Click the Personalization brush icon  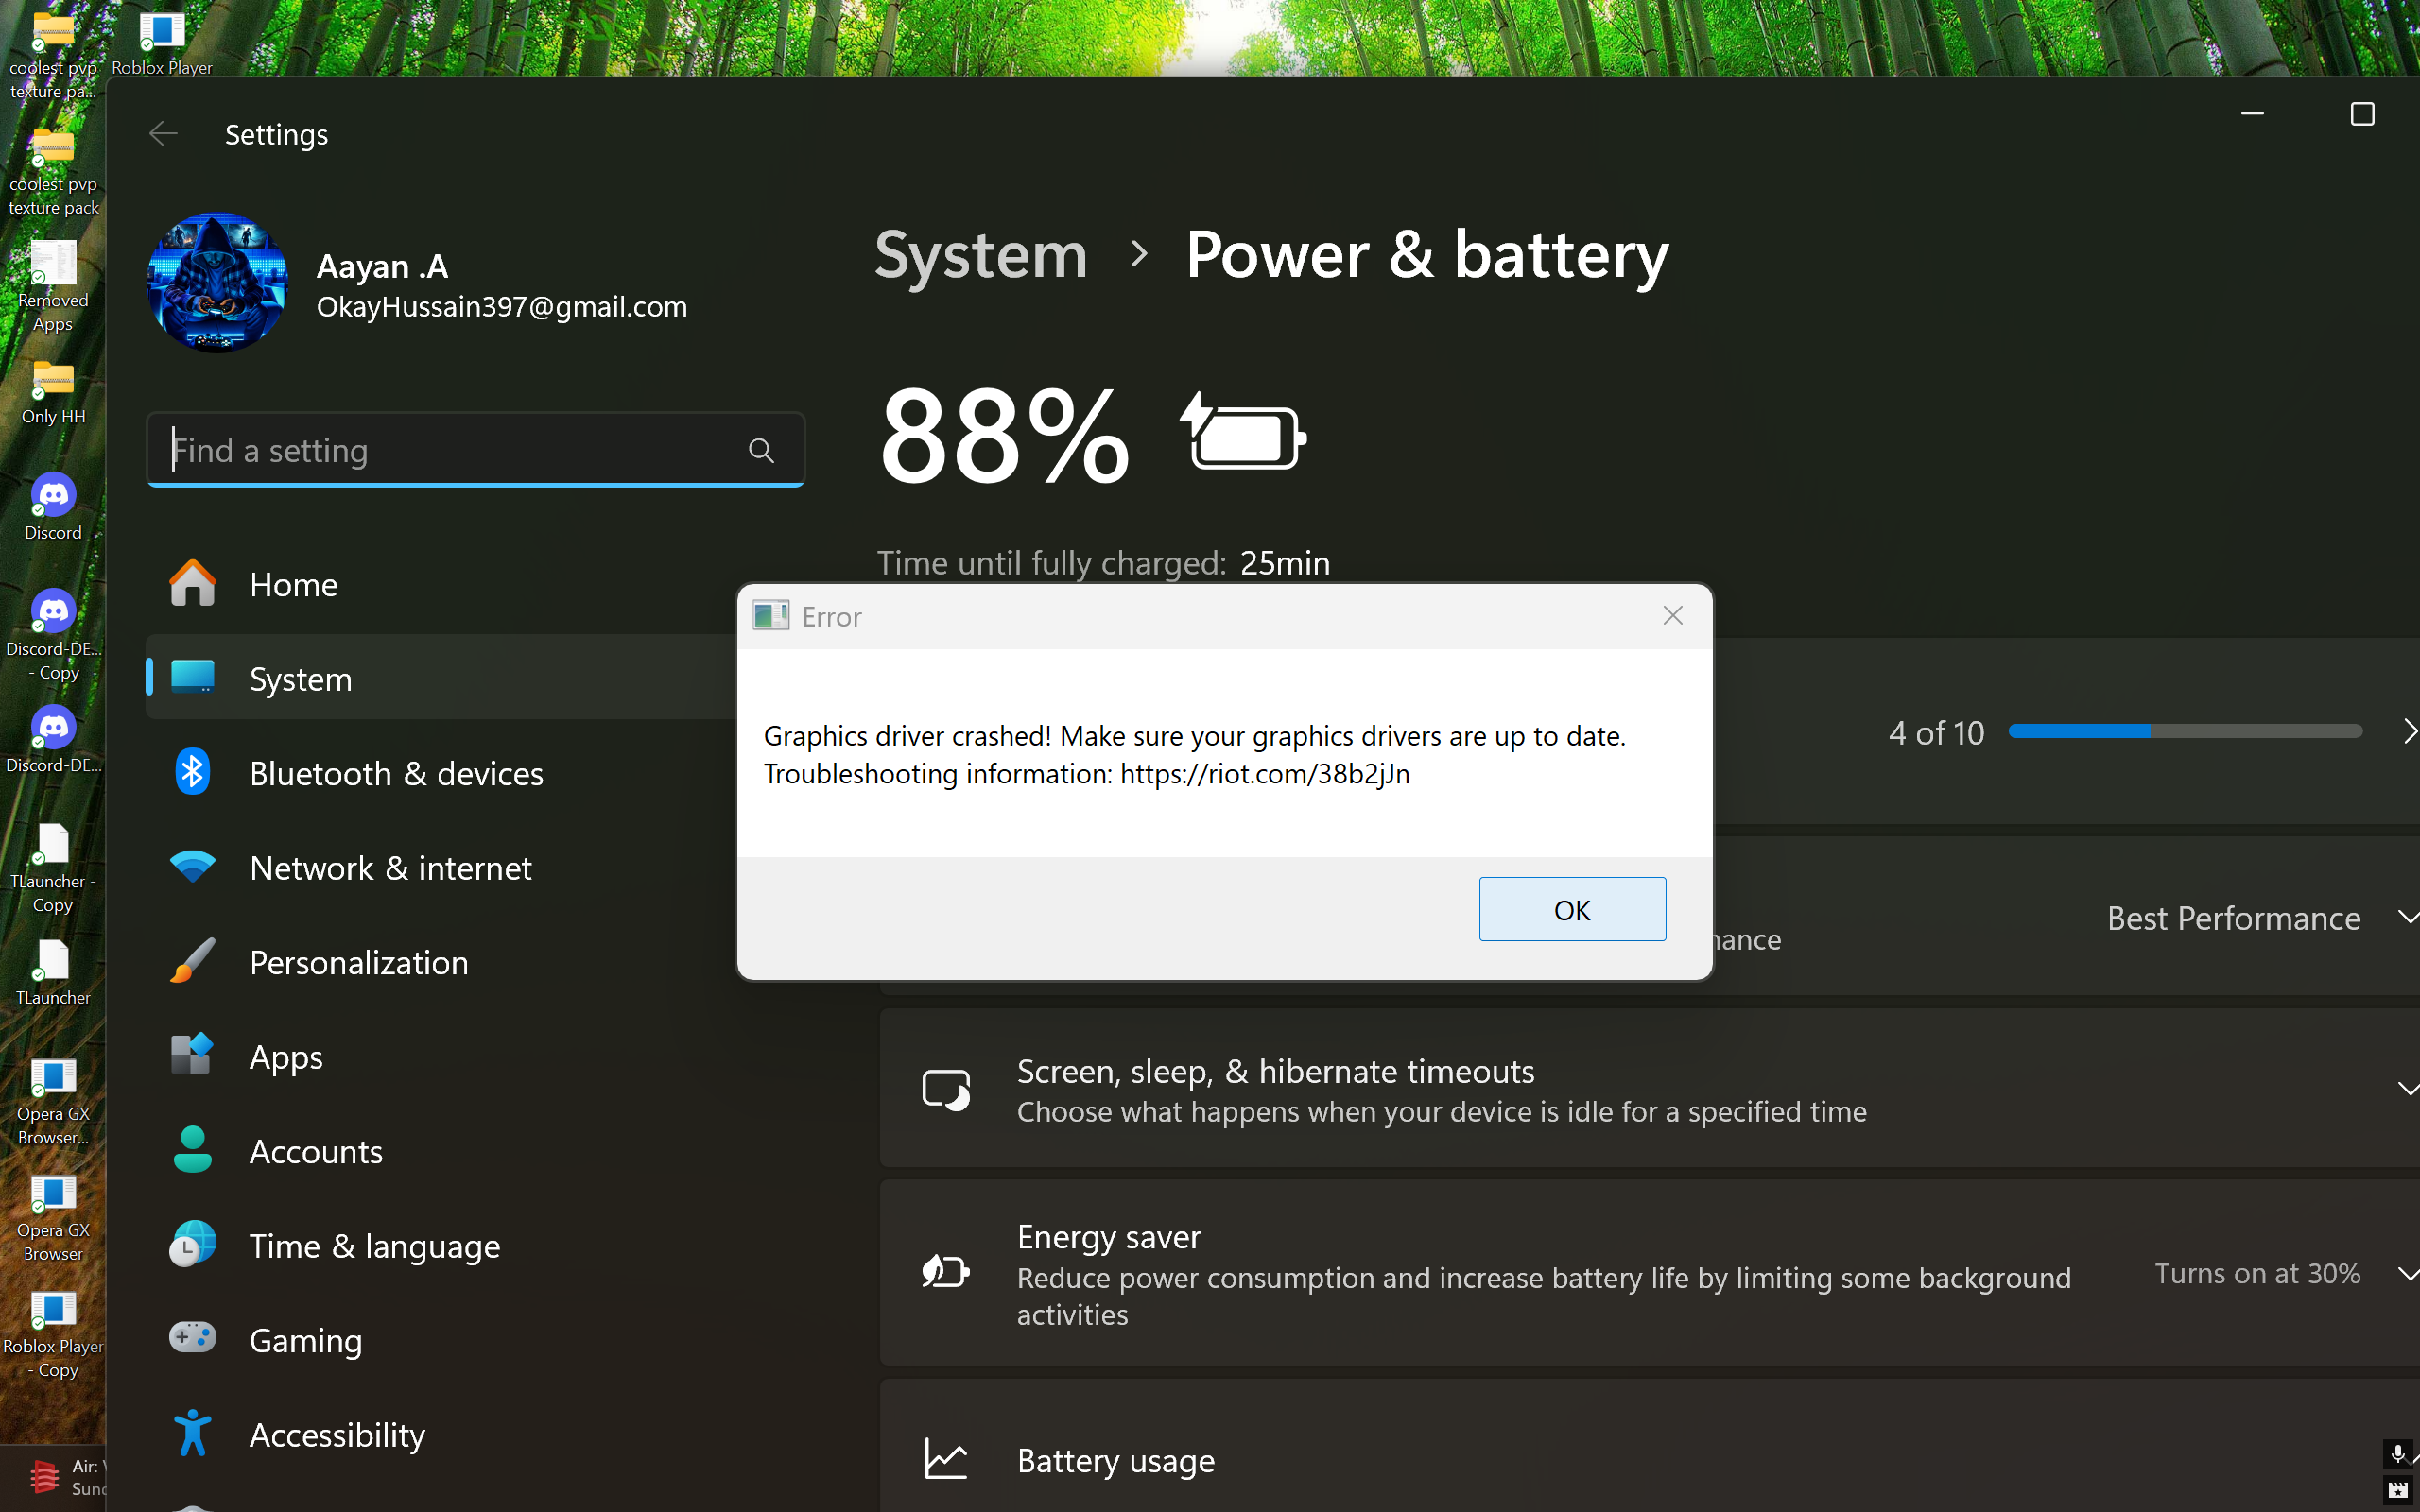192,962
